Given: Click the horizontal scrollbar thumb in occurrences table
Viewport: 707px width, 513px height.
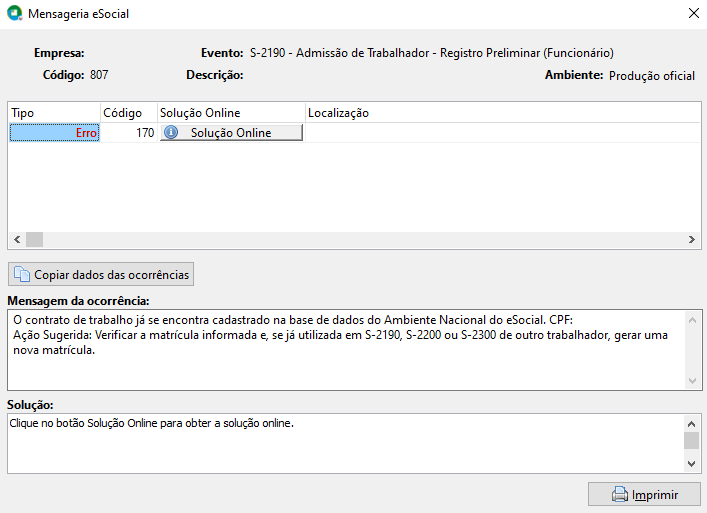Looking at the screenshot, I should pyautogui.click(x=34, y=239).
